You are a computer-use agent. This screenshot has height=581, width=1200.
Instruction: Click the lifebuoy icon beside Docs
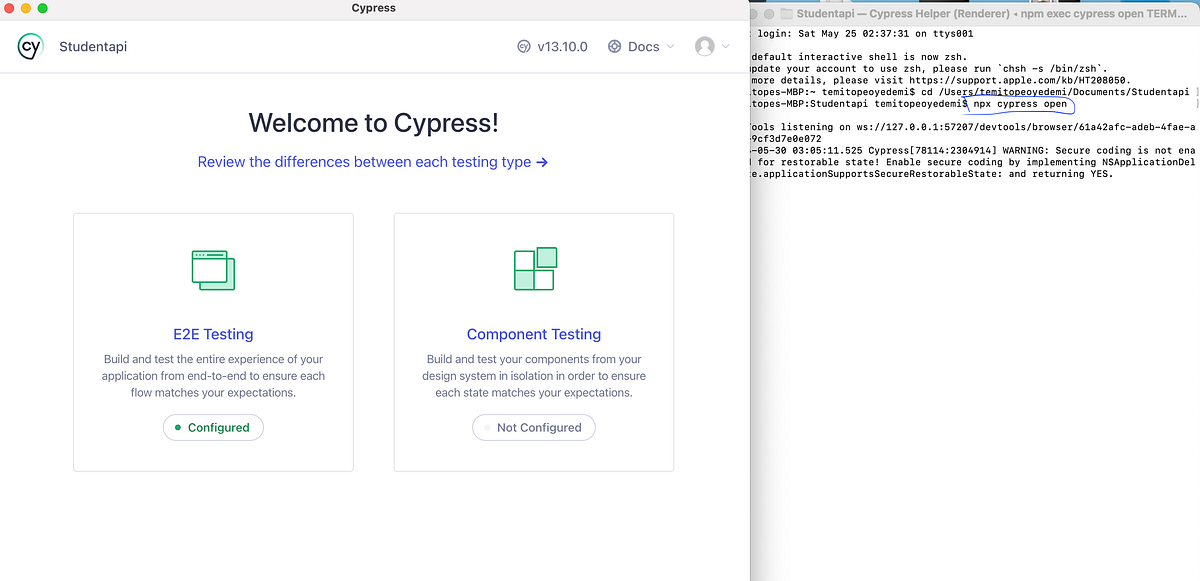coord(614,46)
